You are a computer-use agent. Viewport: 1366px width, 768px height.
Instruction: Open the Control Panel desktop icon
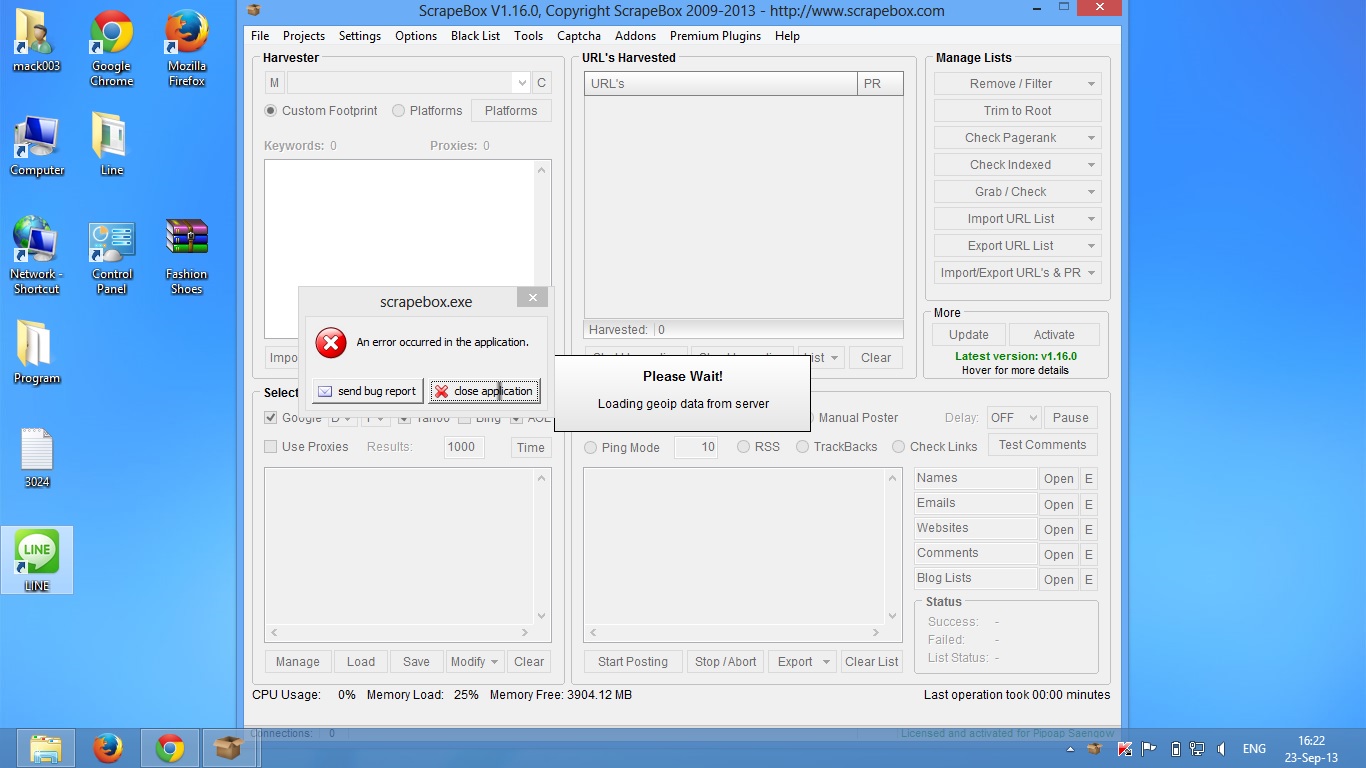pyautogui.click(x=111, y=256)
